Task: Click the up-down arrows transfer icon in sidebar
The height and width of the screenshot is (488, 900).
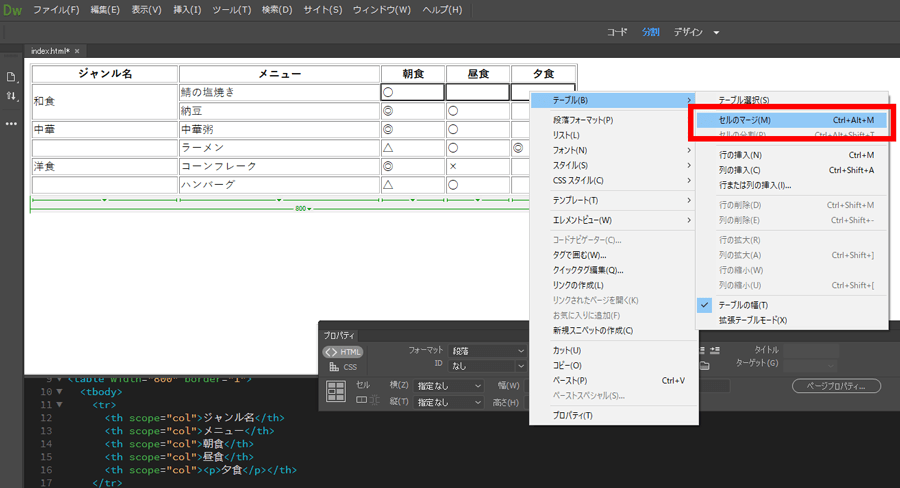Action: click(x=11, y=97)
